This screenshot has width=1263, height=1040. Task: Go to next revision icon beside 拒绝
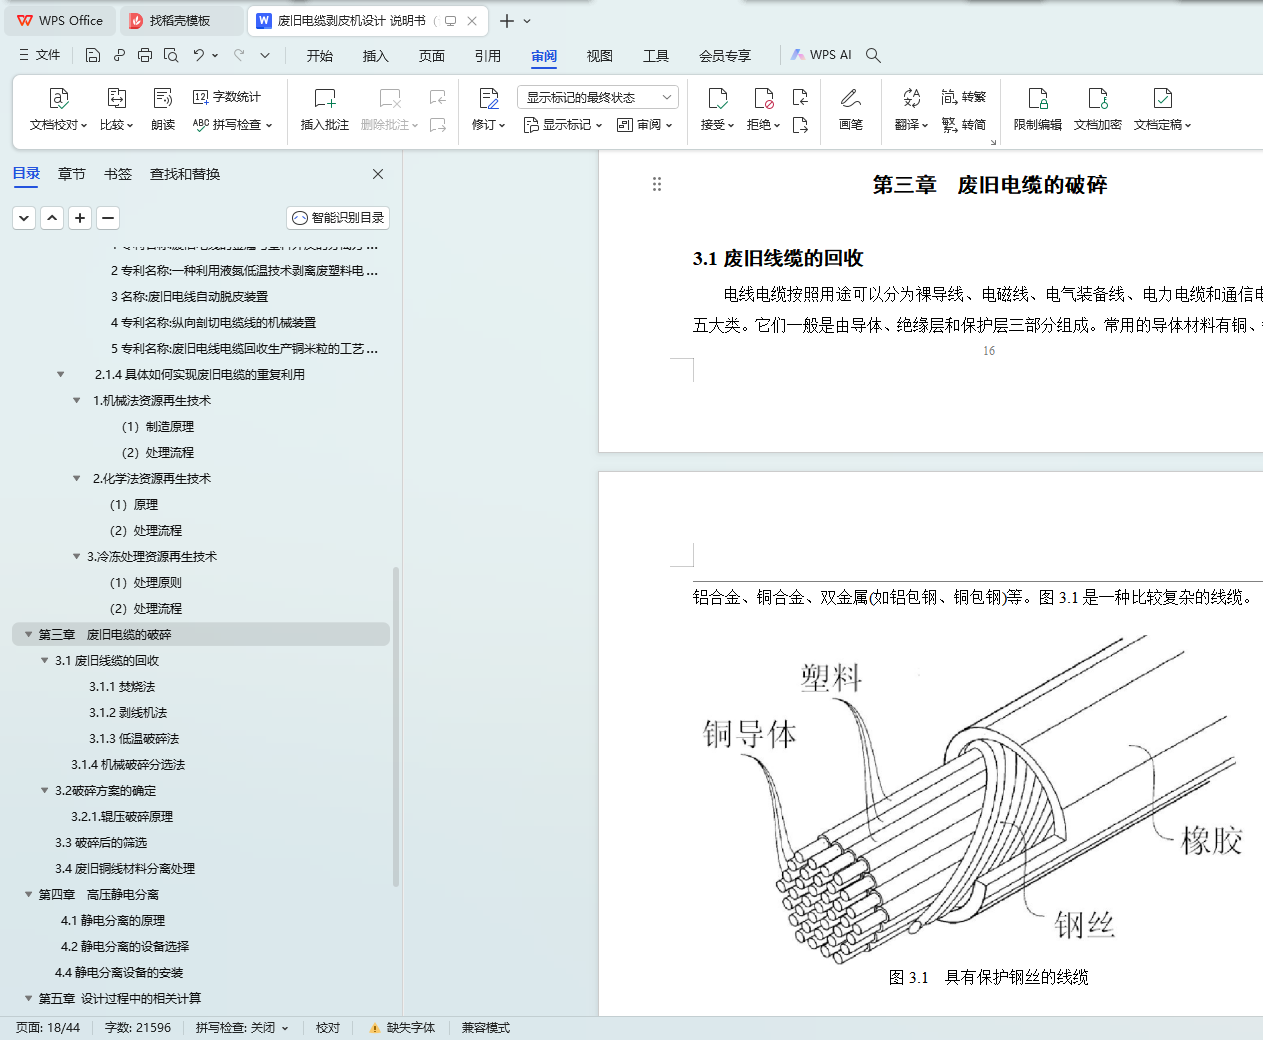tap(800, 125)
